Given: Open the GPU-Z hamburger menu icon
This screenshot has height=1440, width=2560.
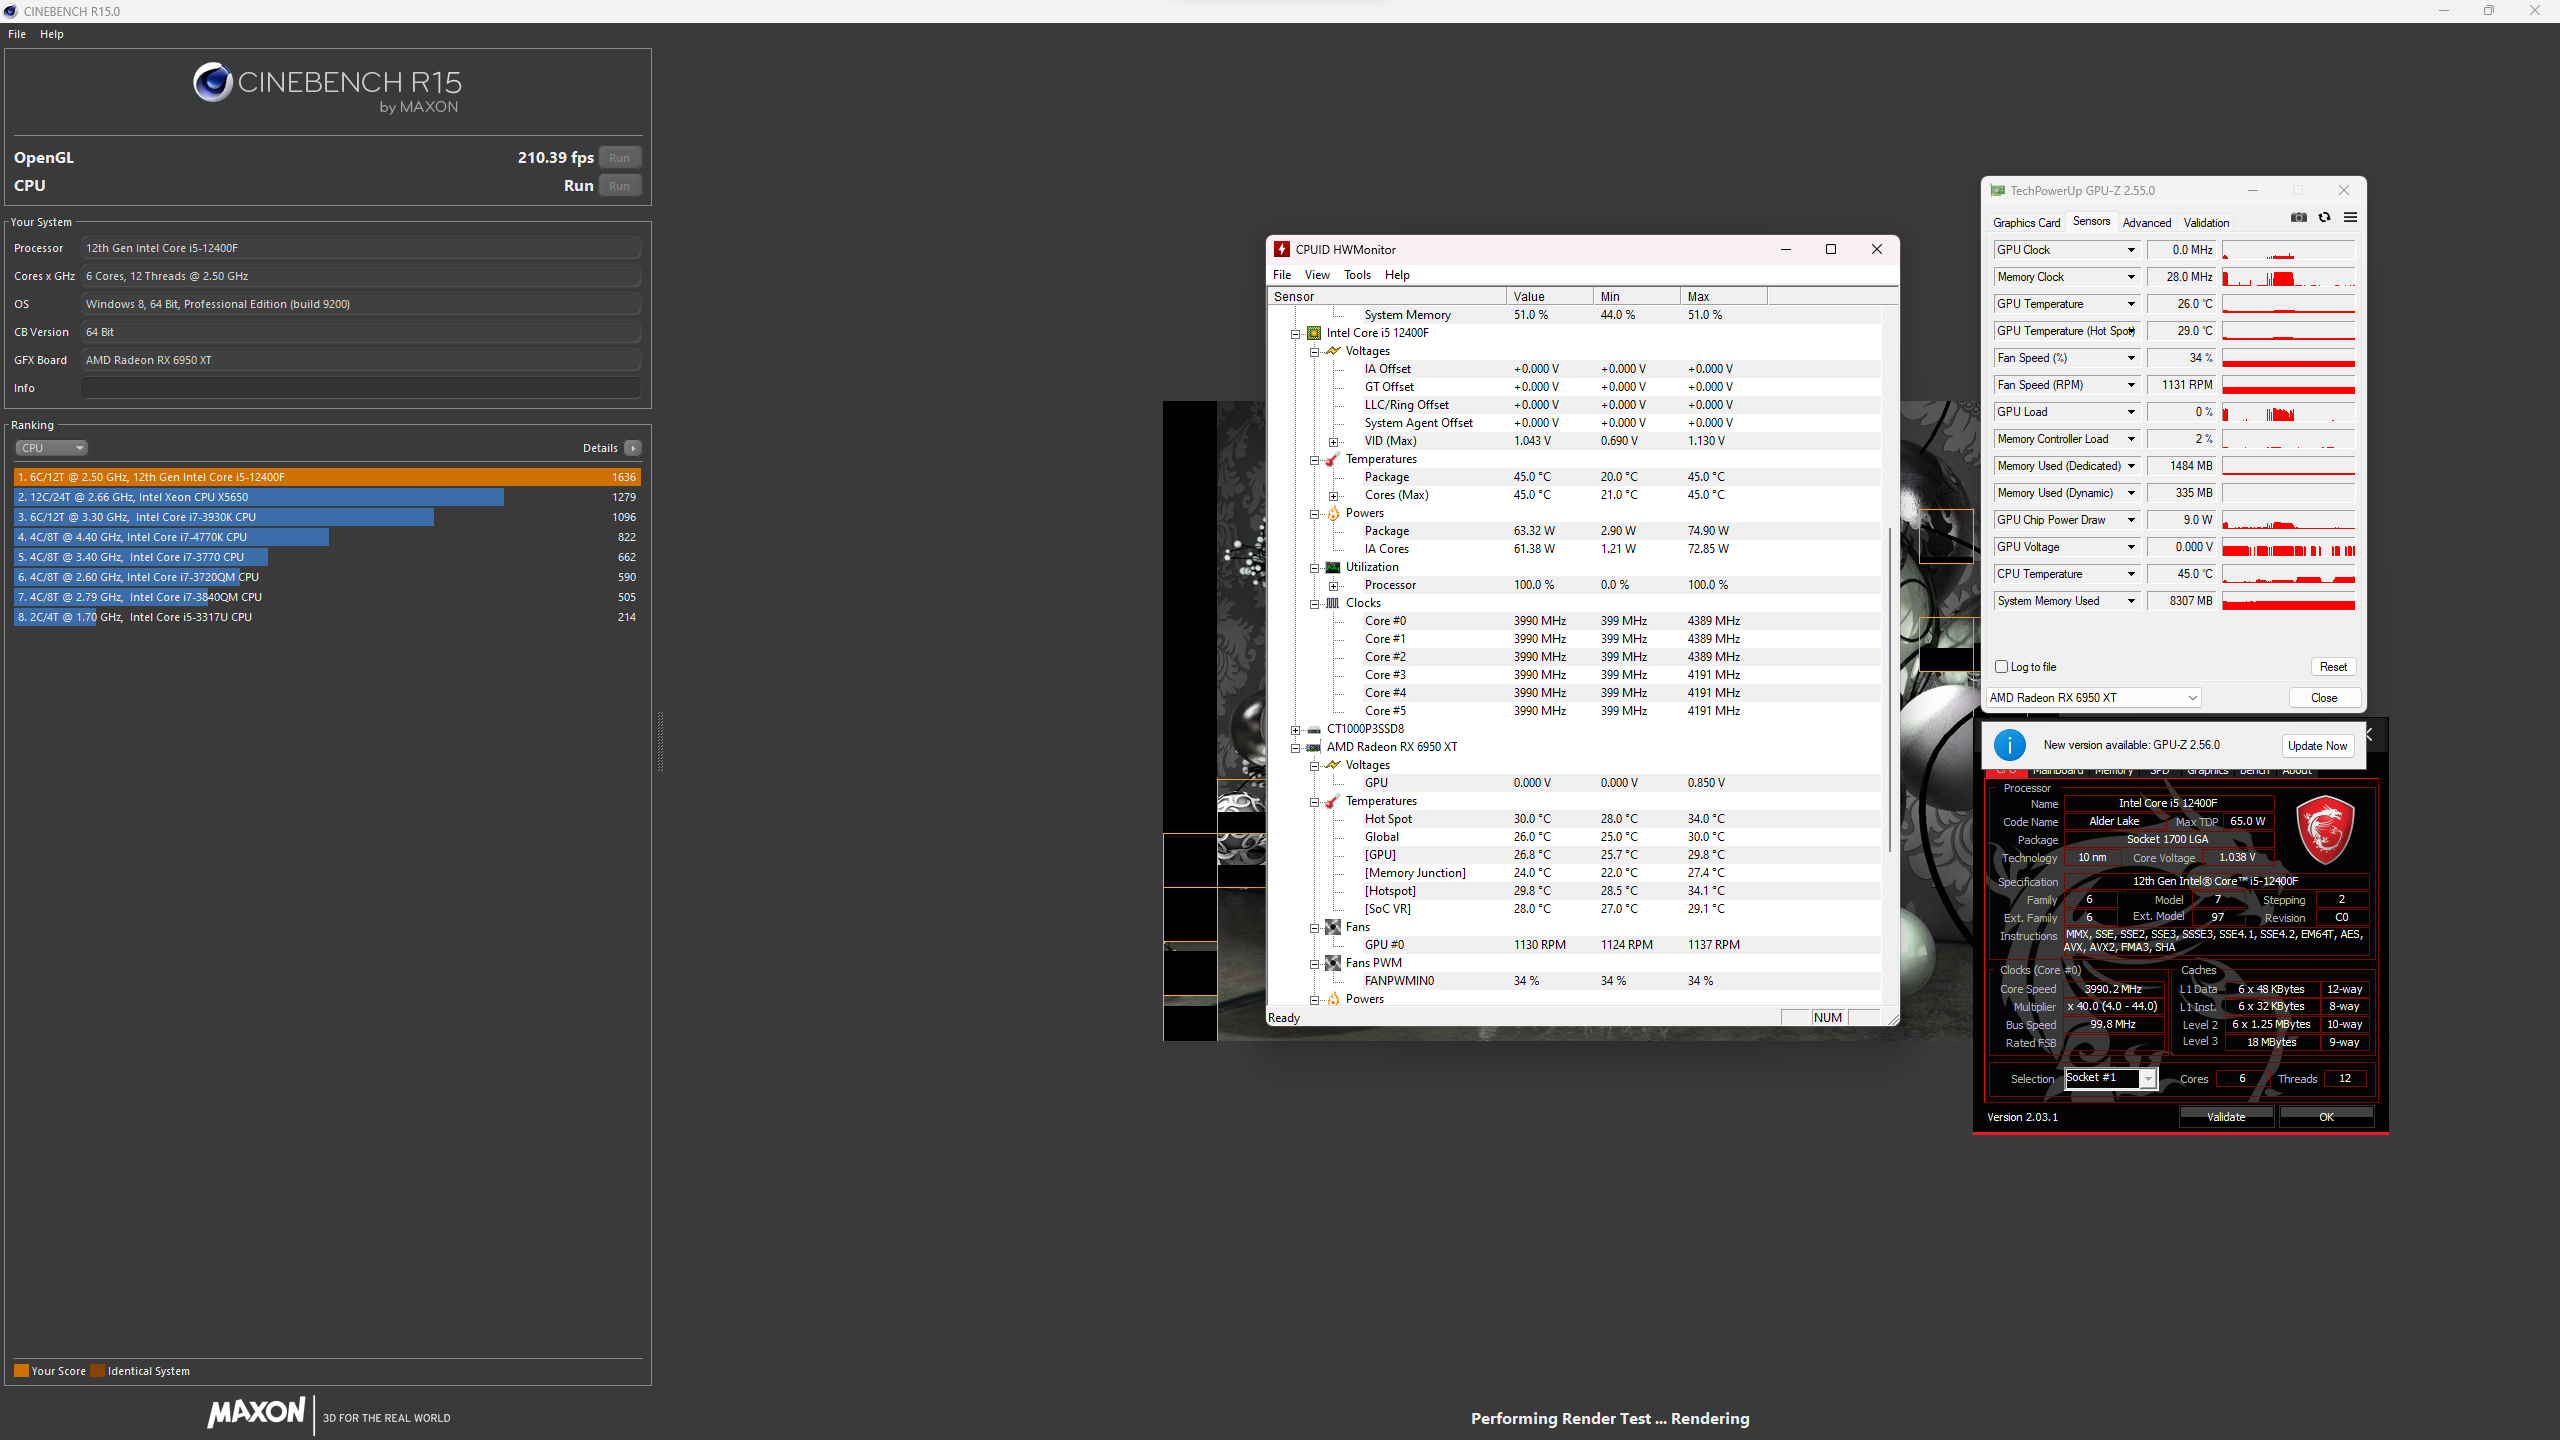Looking at the screenshot, I should 2350,217.
